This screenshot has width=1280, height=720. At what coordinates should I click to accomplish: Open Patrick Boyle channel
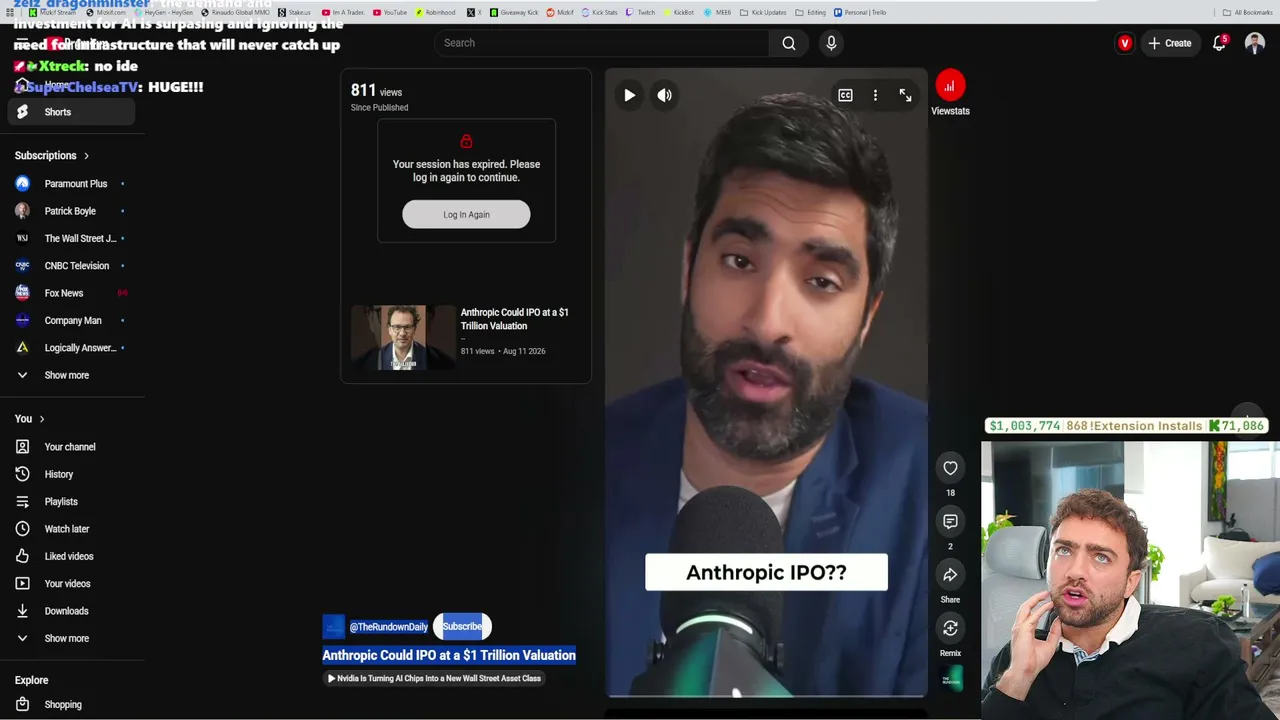pos(71,211)
